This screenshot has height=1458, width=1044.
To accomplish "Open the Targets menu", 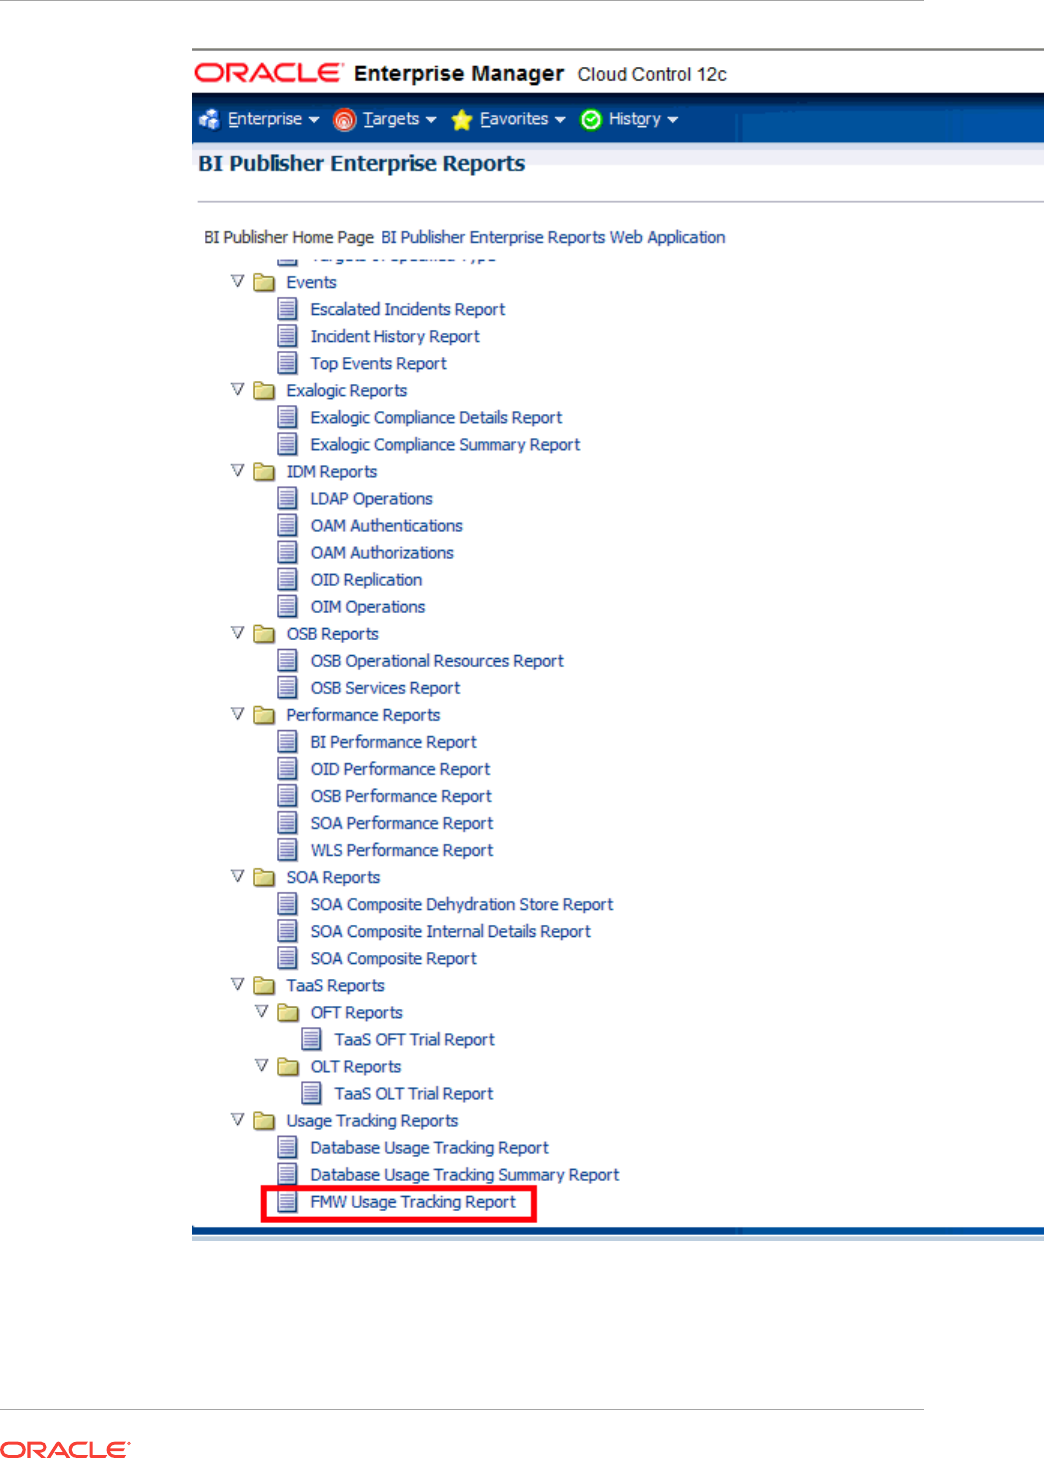I will [x=400, y=119].
